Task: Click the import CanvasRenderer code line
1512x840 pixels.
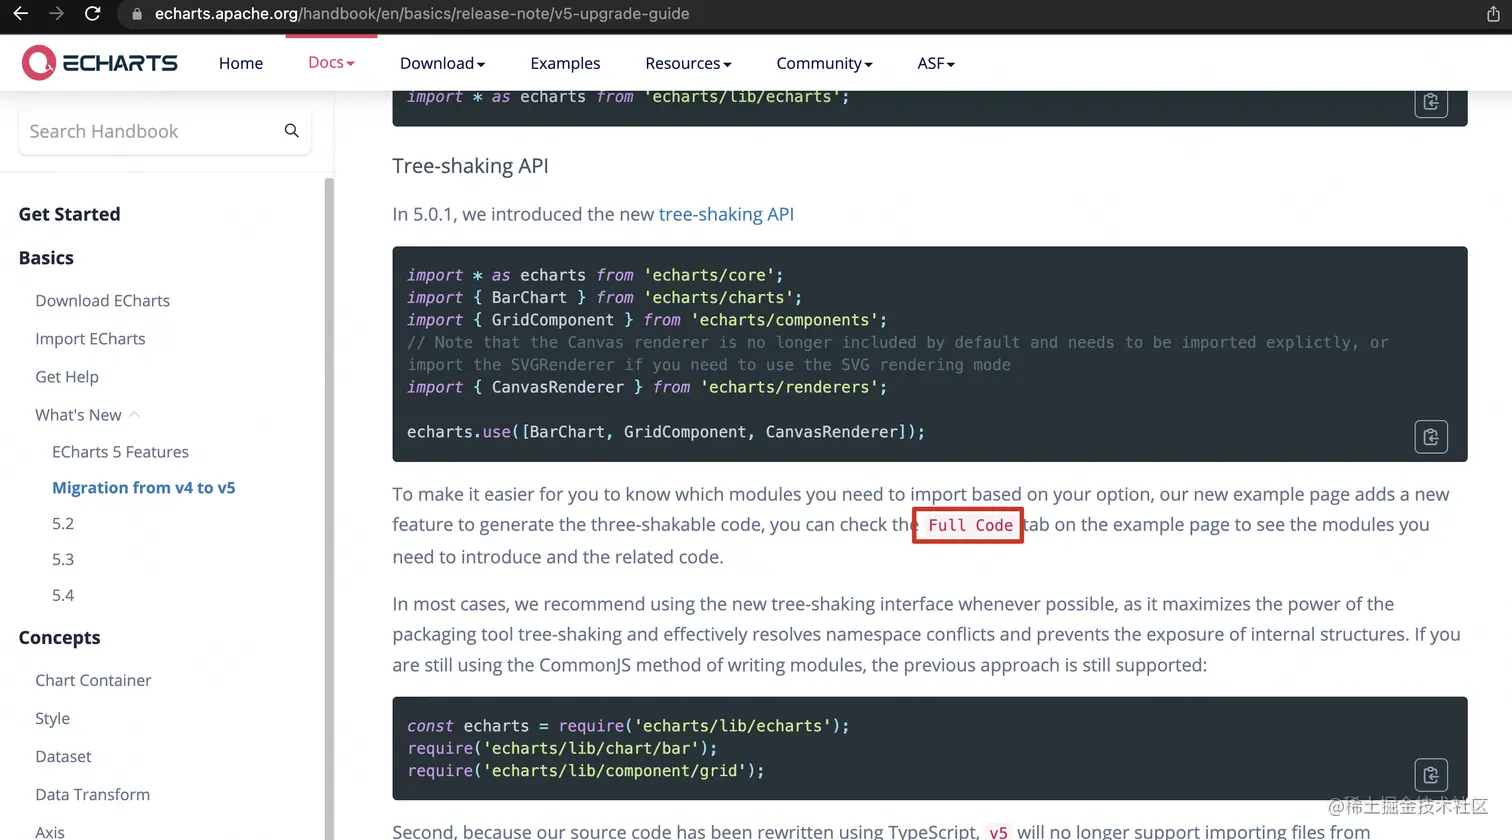Action: 647,387
